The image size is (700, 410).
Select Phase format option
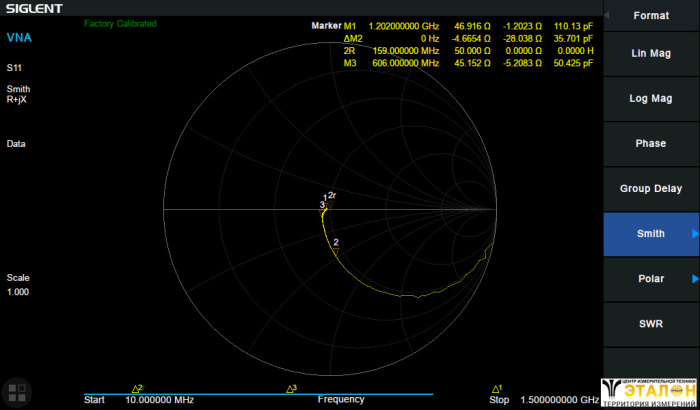click(x=651, y=144)
